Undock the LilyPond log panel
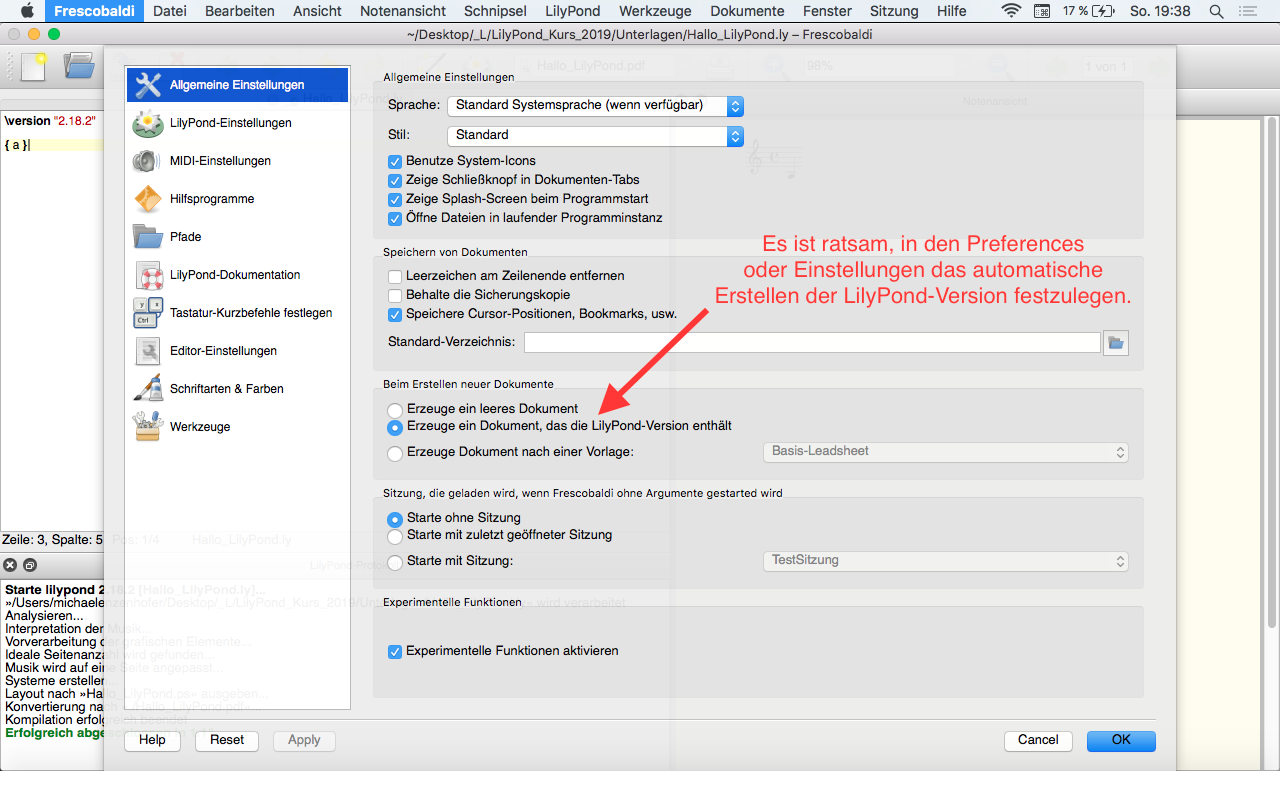Screen dimensions: 1280x800 tap(30, 565)
